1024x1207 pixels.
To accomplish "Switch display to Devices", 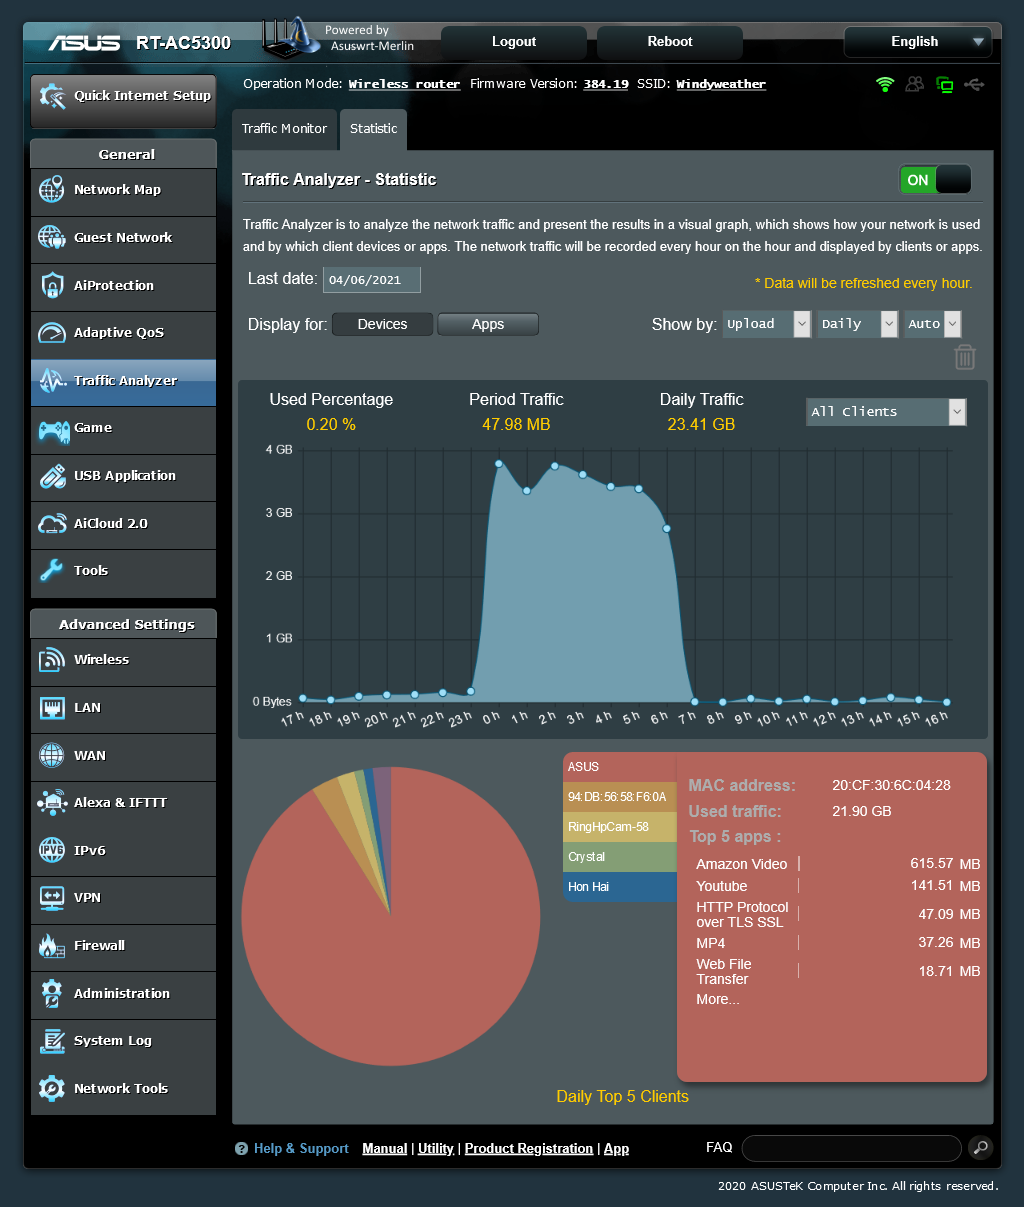I will (x=382, y=324).
